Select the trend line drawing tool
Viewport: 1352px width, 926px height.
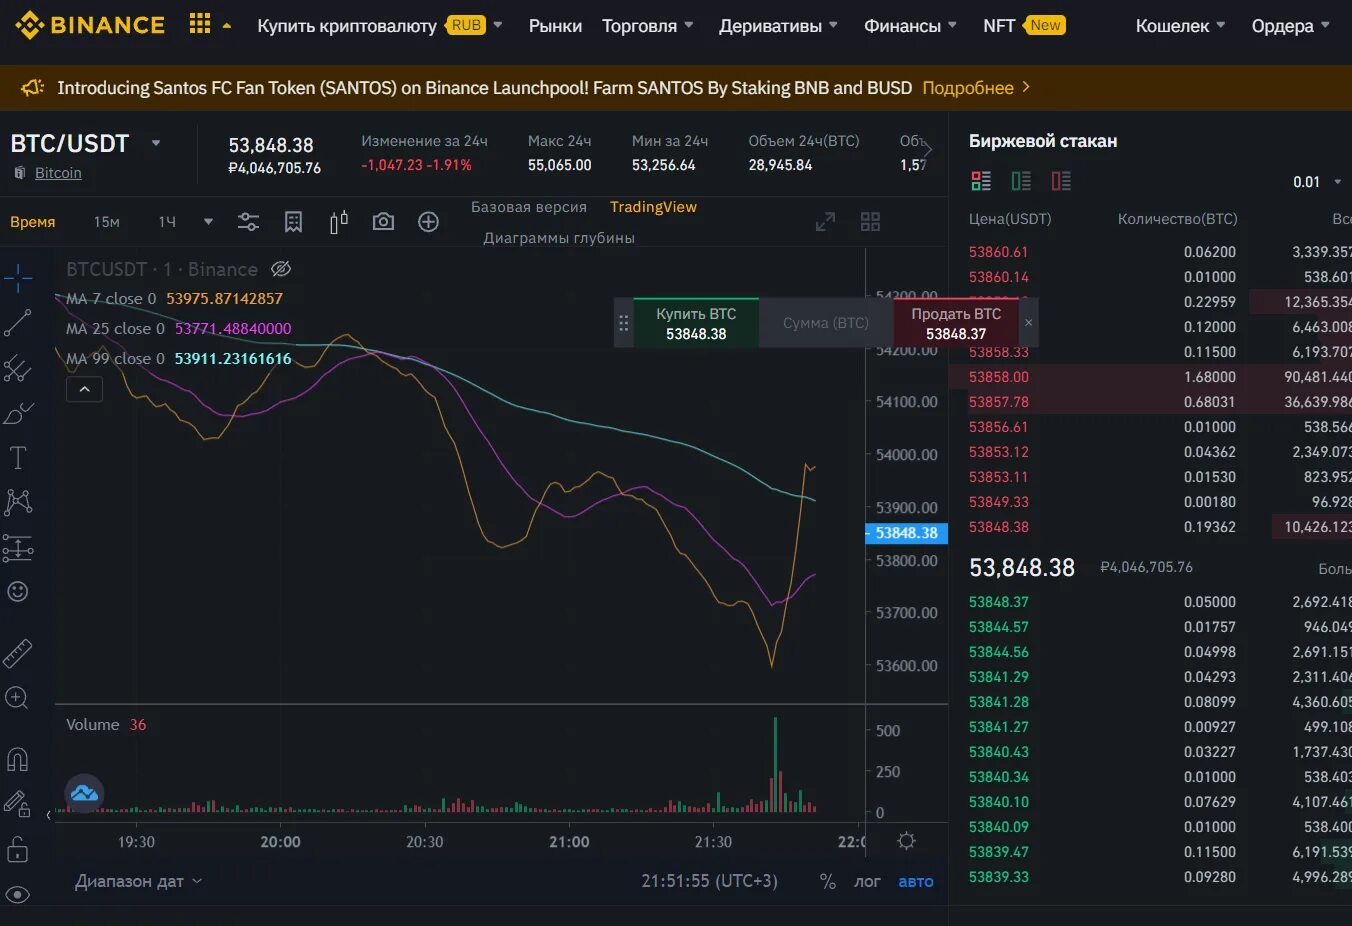pyautogui.click(x=18, y=323)
